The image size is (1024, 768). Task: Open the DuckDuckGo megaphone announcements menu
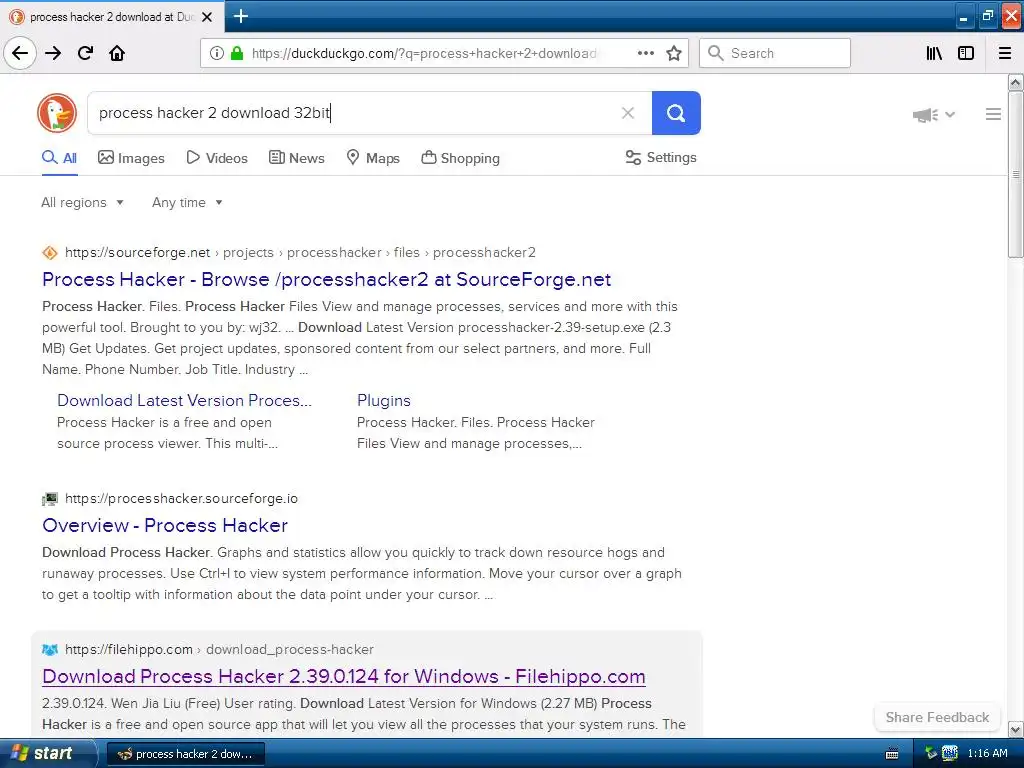[x=933, y=115]
